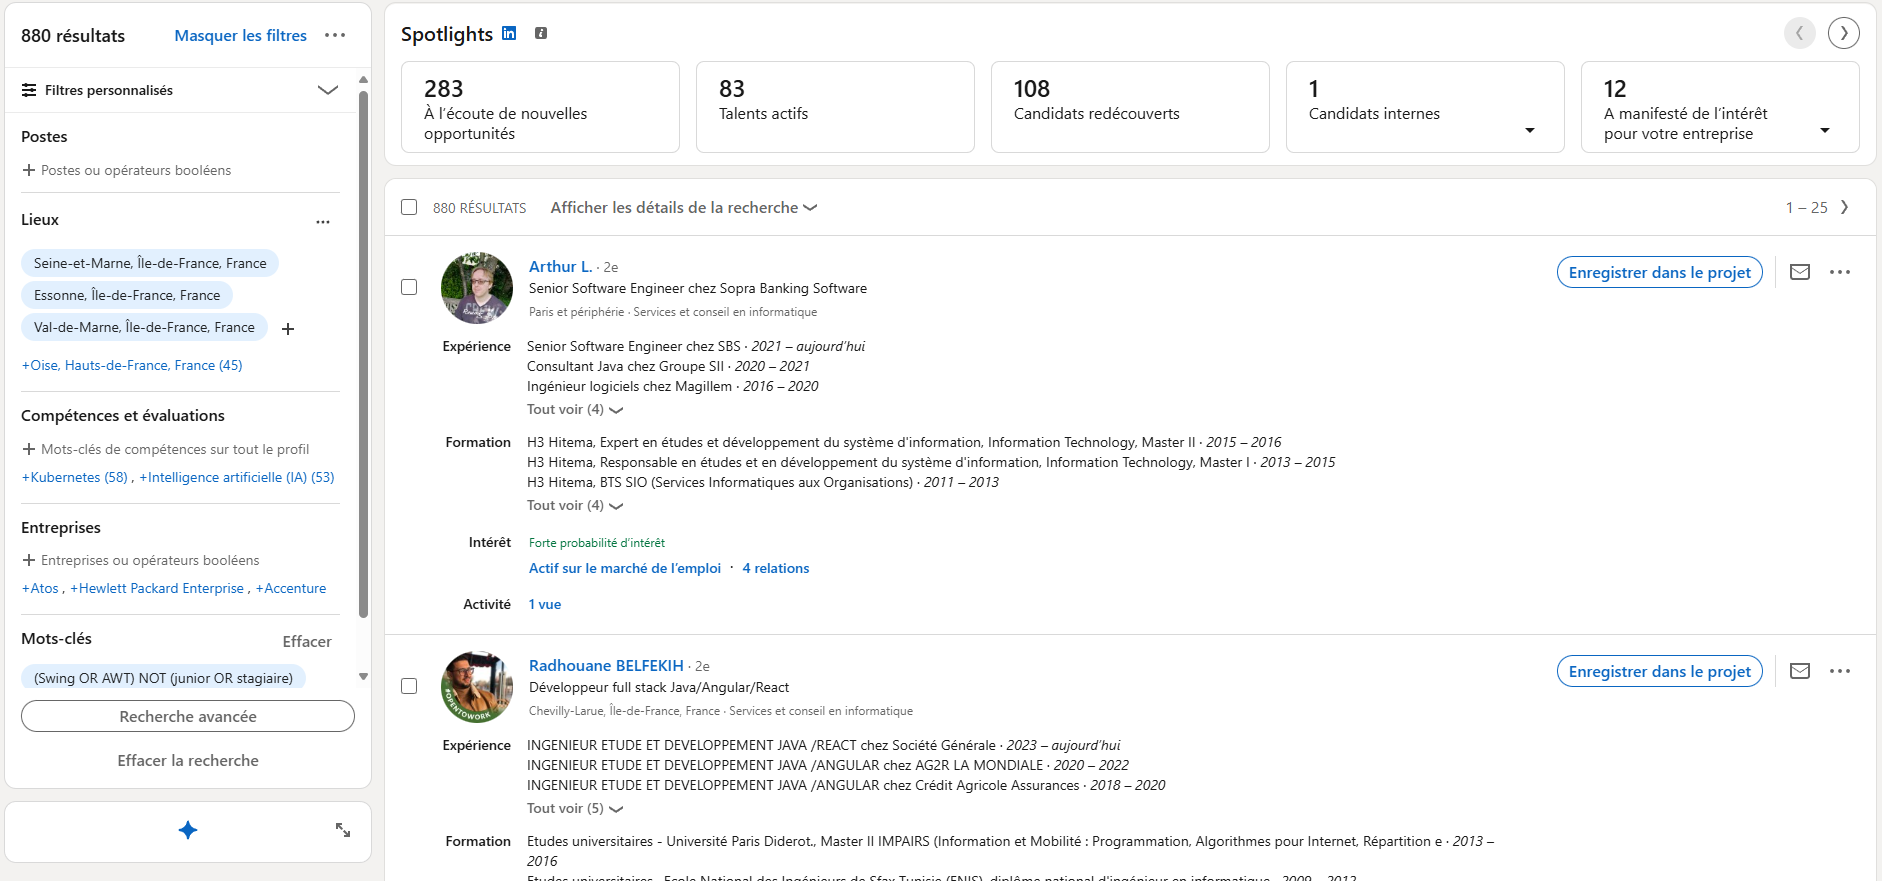Click Recherche avancée button
This screenshot has width=1882, height=881.
188,716
